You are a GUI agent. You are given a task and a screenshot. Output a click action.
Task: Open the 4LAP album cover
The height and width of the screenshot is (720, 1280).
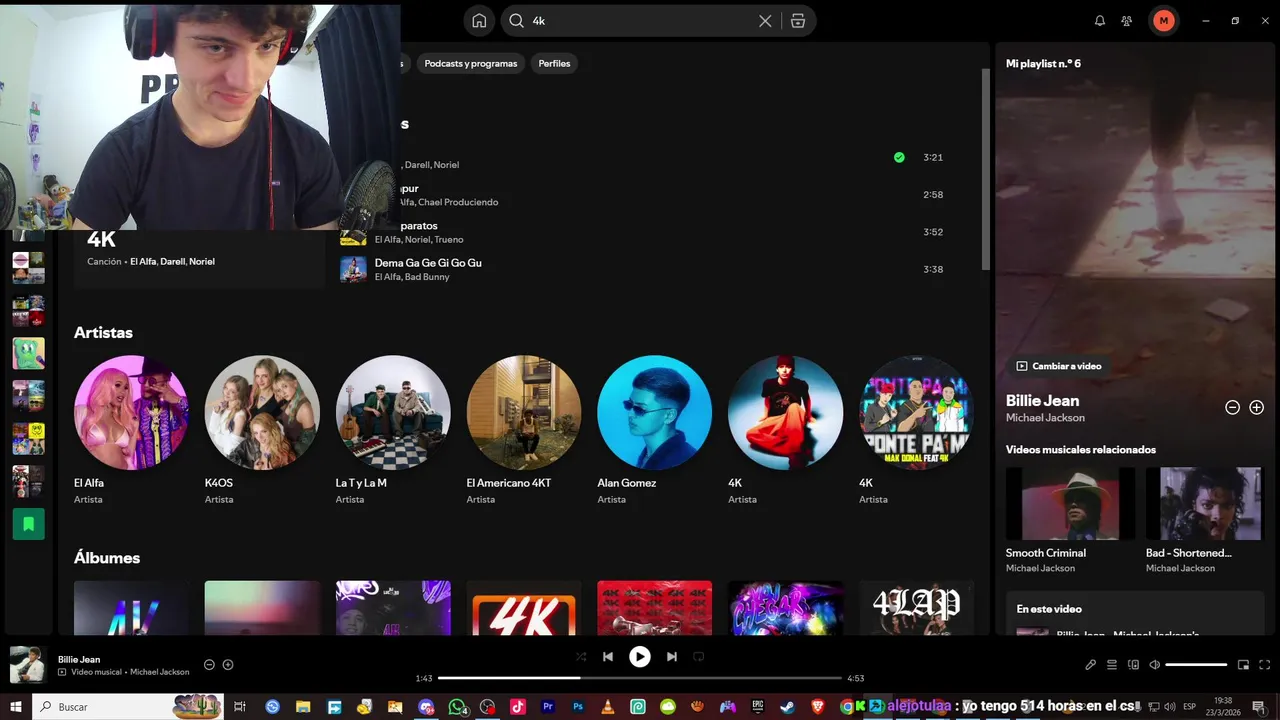[x=917, y=608]
